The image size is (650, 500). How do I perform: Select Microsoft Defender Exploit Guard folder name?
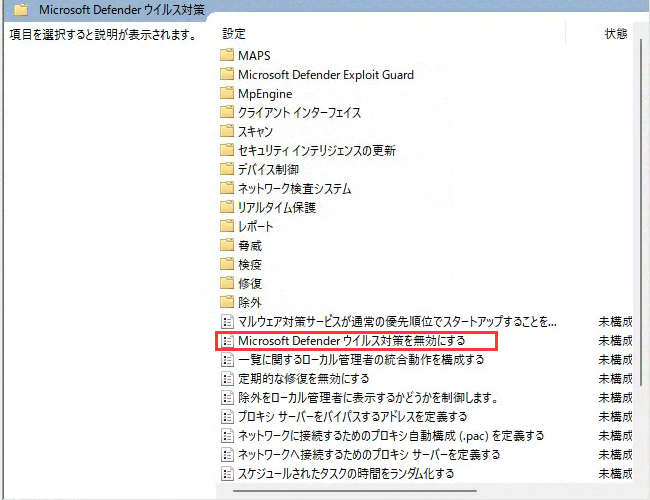326,75
